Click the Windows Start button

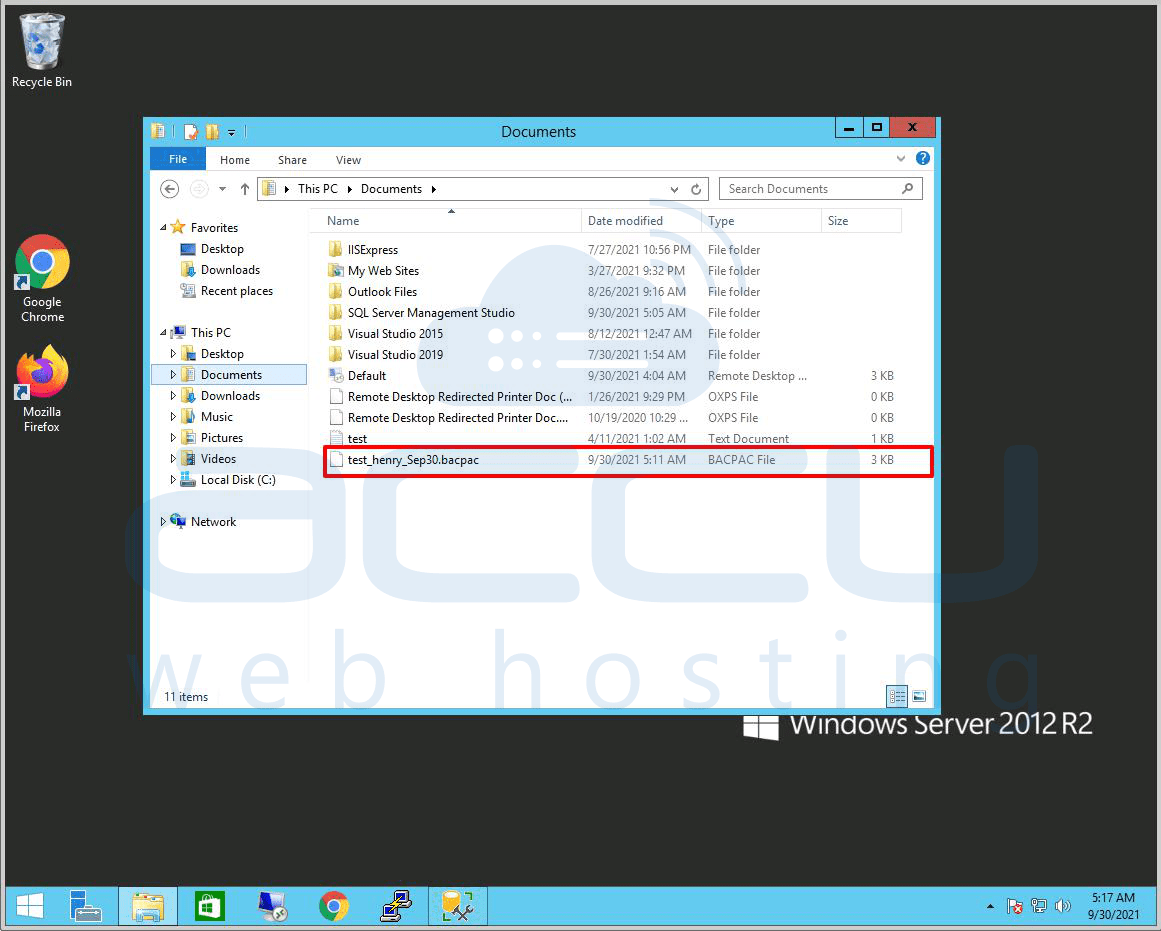coord(30,906)
